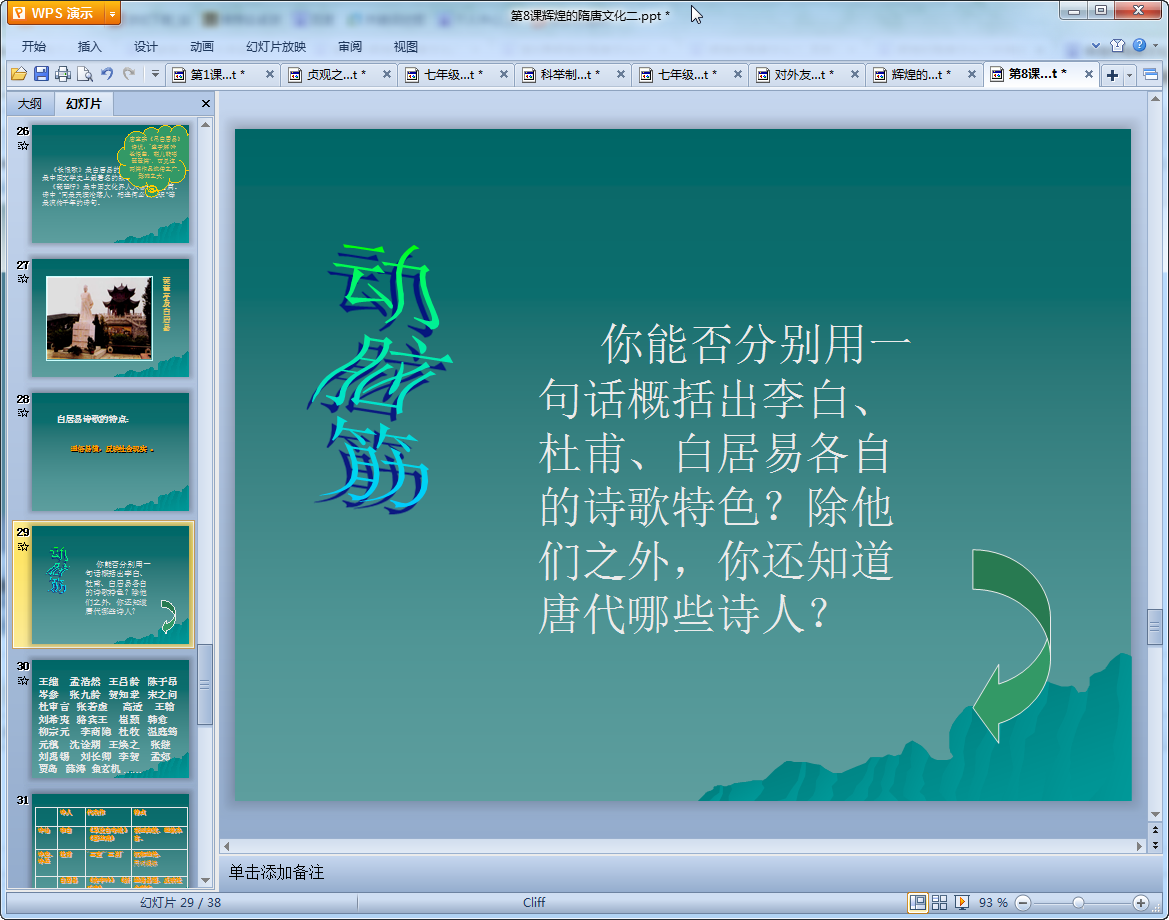Click the Open folder toolbar icon
1169x920 pixels.
click(19, 74)
